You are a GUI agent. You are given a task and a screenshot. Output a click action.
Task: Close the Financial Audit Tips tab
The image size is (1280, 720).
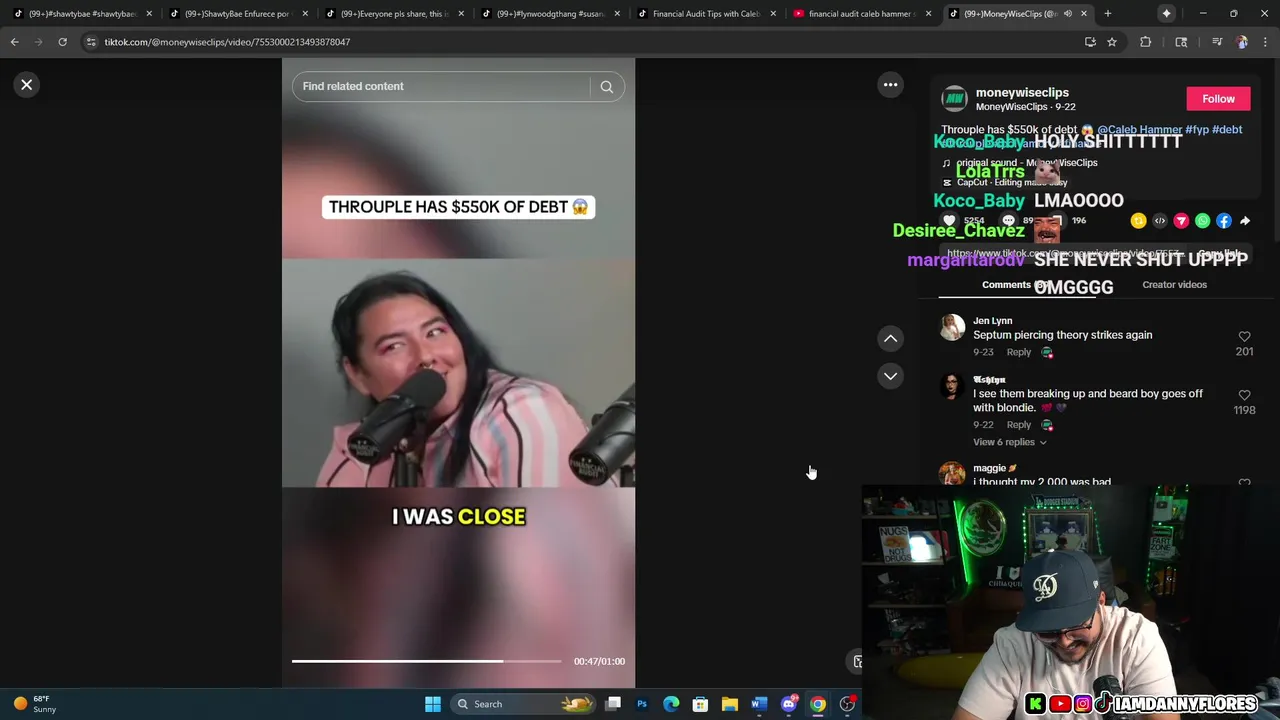pyautogui.click(x=773, y=14)
